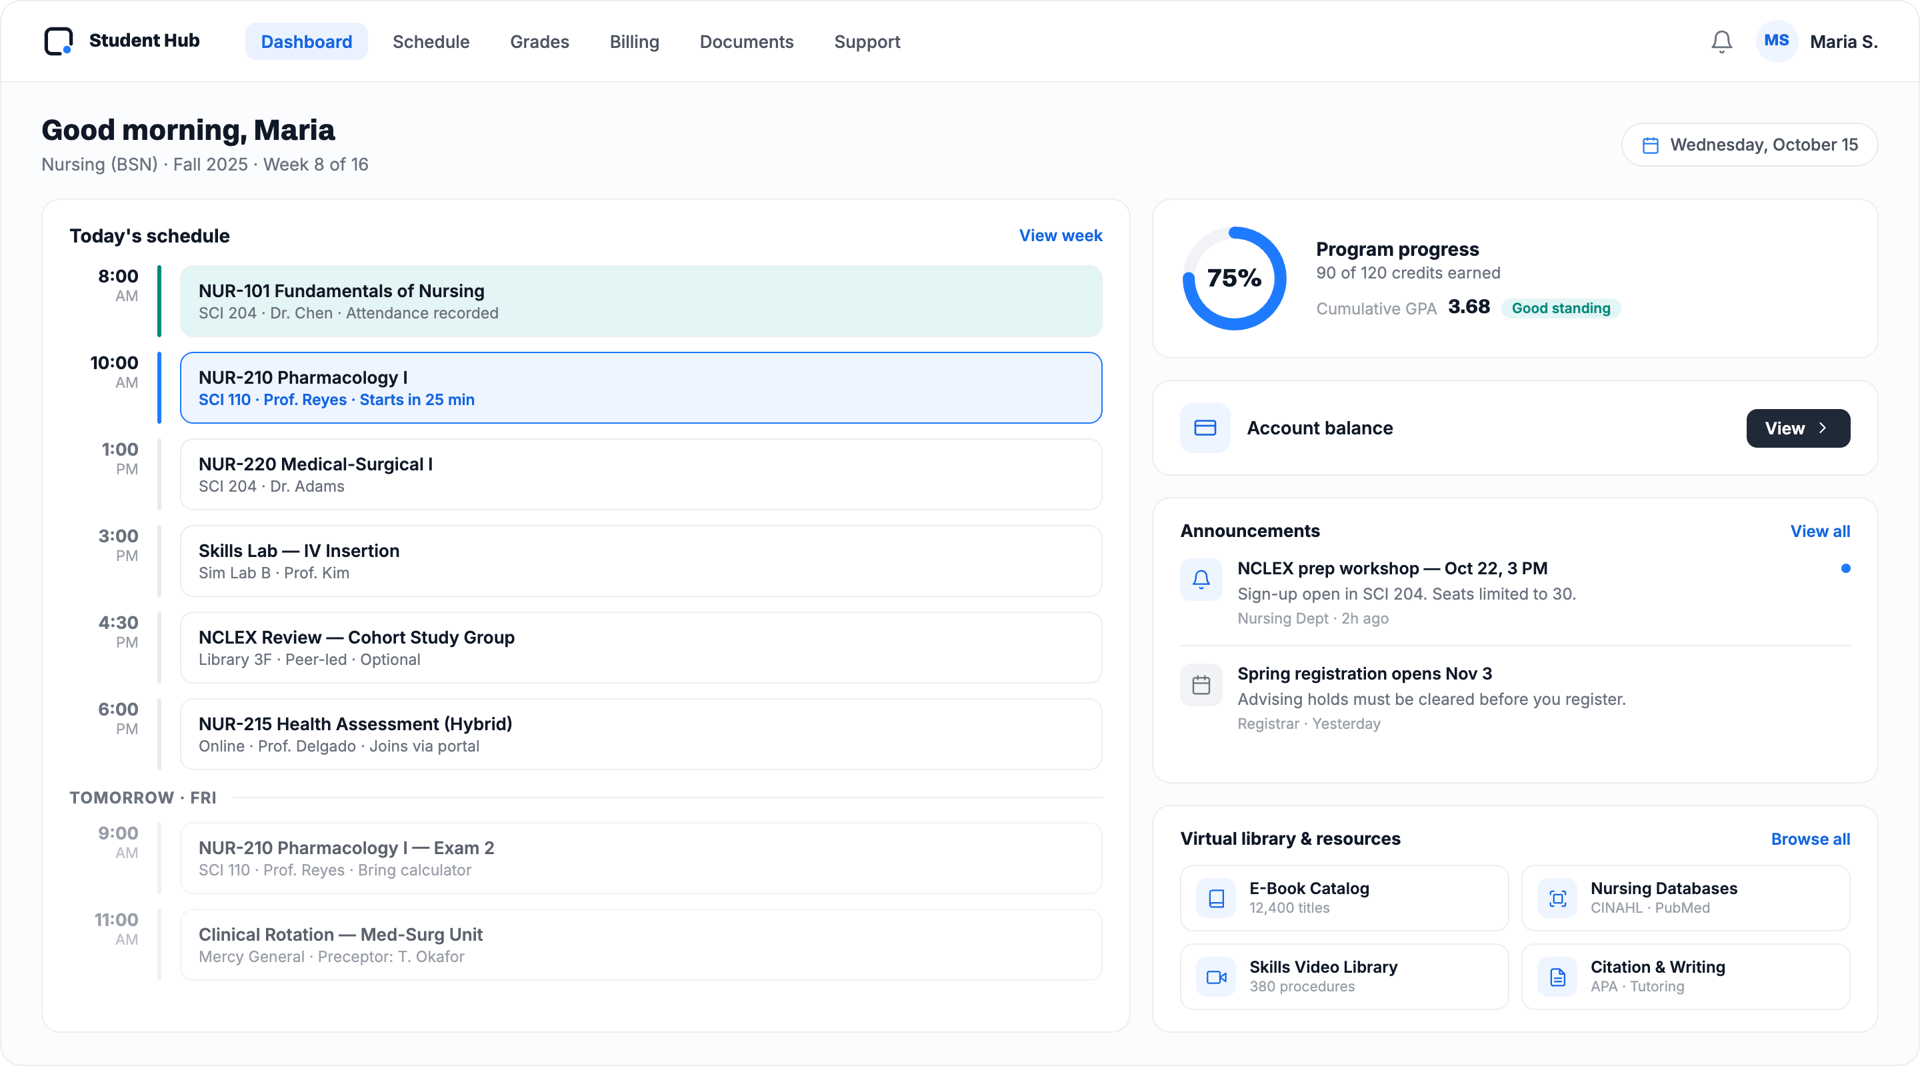This screenshot has height=1066, width=1920.
Task: Click 'Nursing (BSN) · Fall 2025 · Week 8 of 16' text
Action: pos(205,164)
